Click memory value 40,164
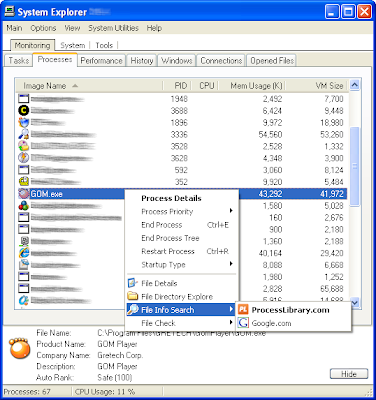Viewport: 376px width, 400px height. click(270, 253)
